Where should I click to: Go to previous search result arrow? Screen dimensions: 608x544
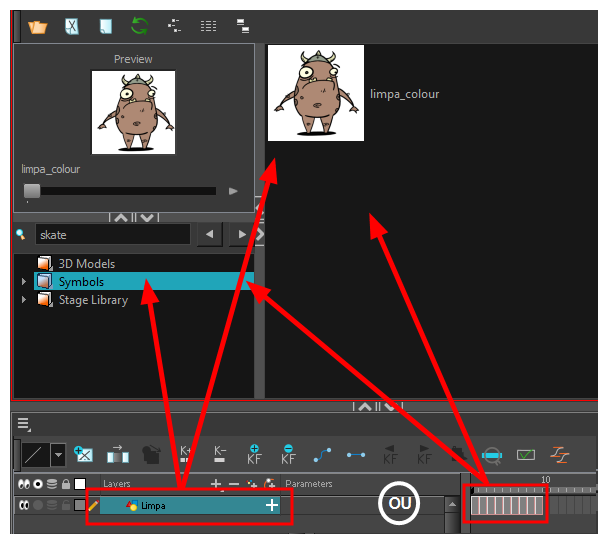point(210,234)
